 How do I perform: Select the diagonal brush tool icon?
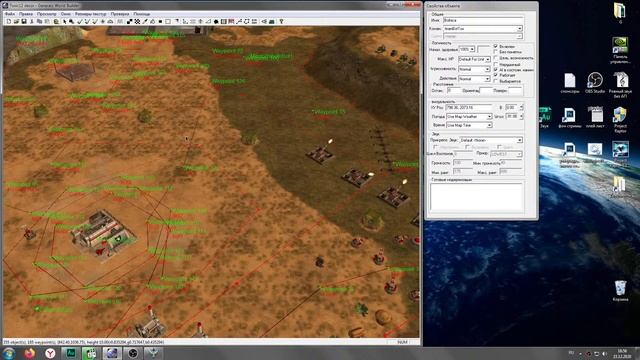coord(144,21)
